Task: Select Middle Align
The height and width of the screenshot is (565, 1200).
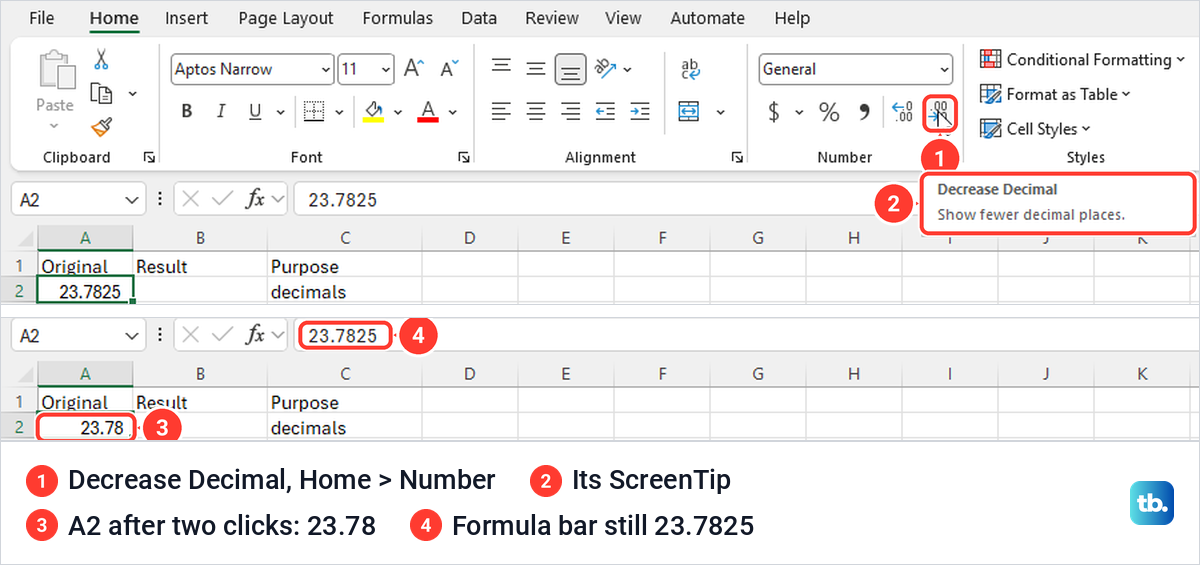Action: coord(536,69)
